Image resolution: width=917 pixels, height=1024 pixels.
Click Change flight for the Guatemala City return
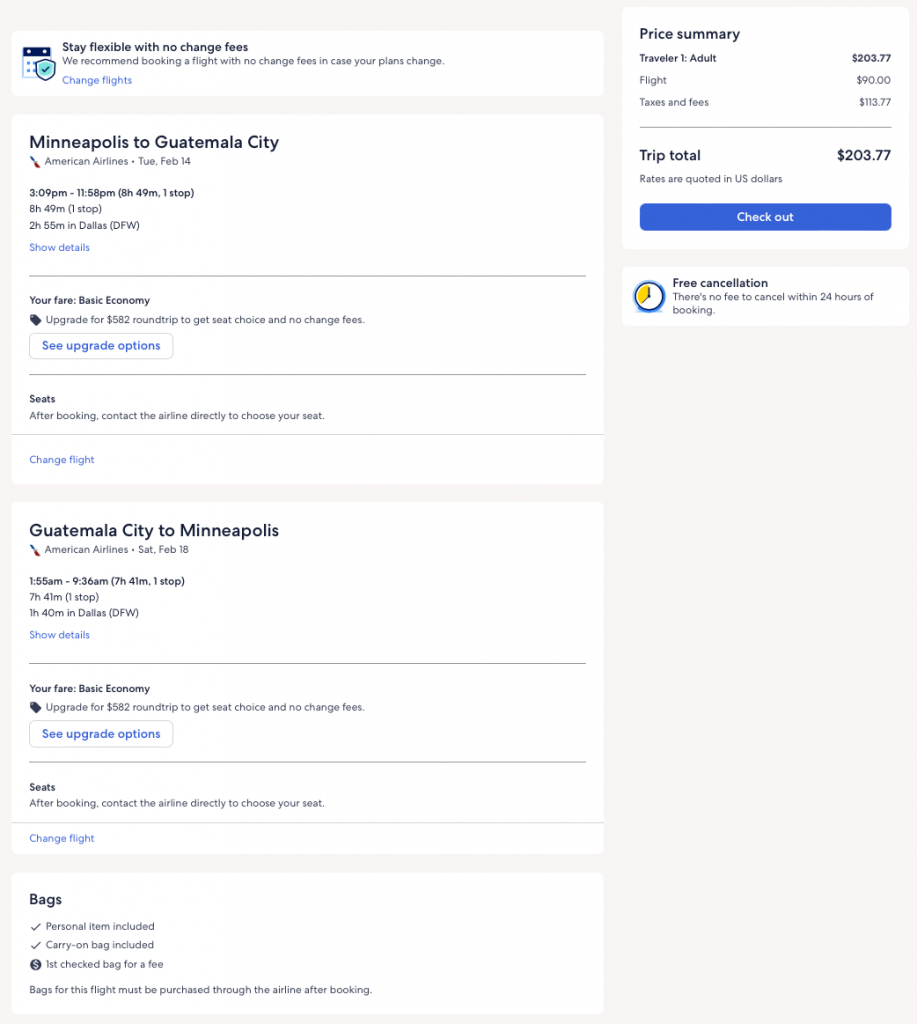point(62,838)
